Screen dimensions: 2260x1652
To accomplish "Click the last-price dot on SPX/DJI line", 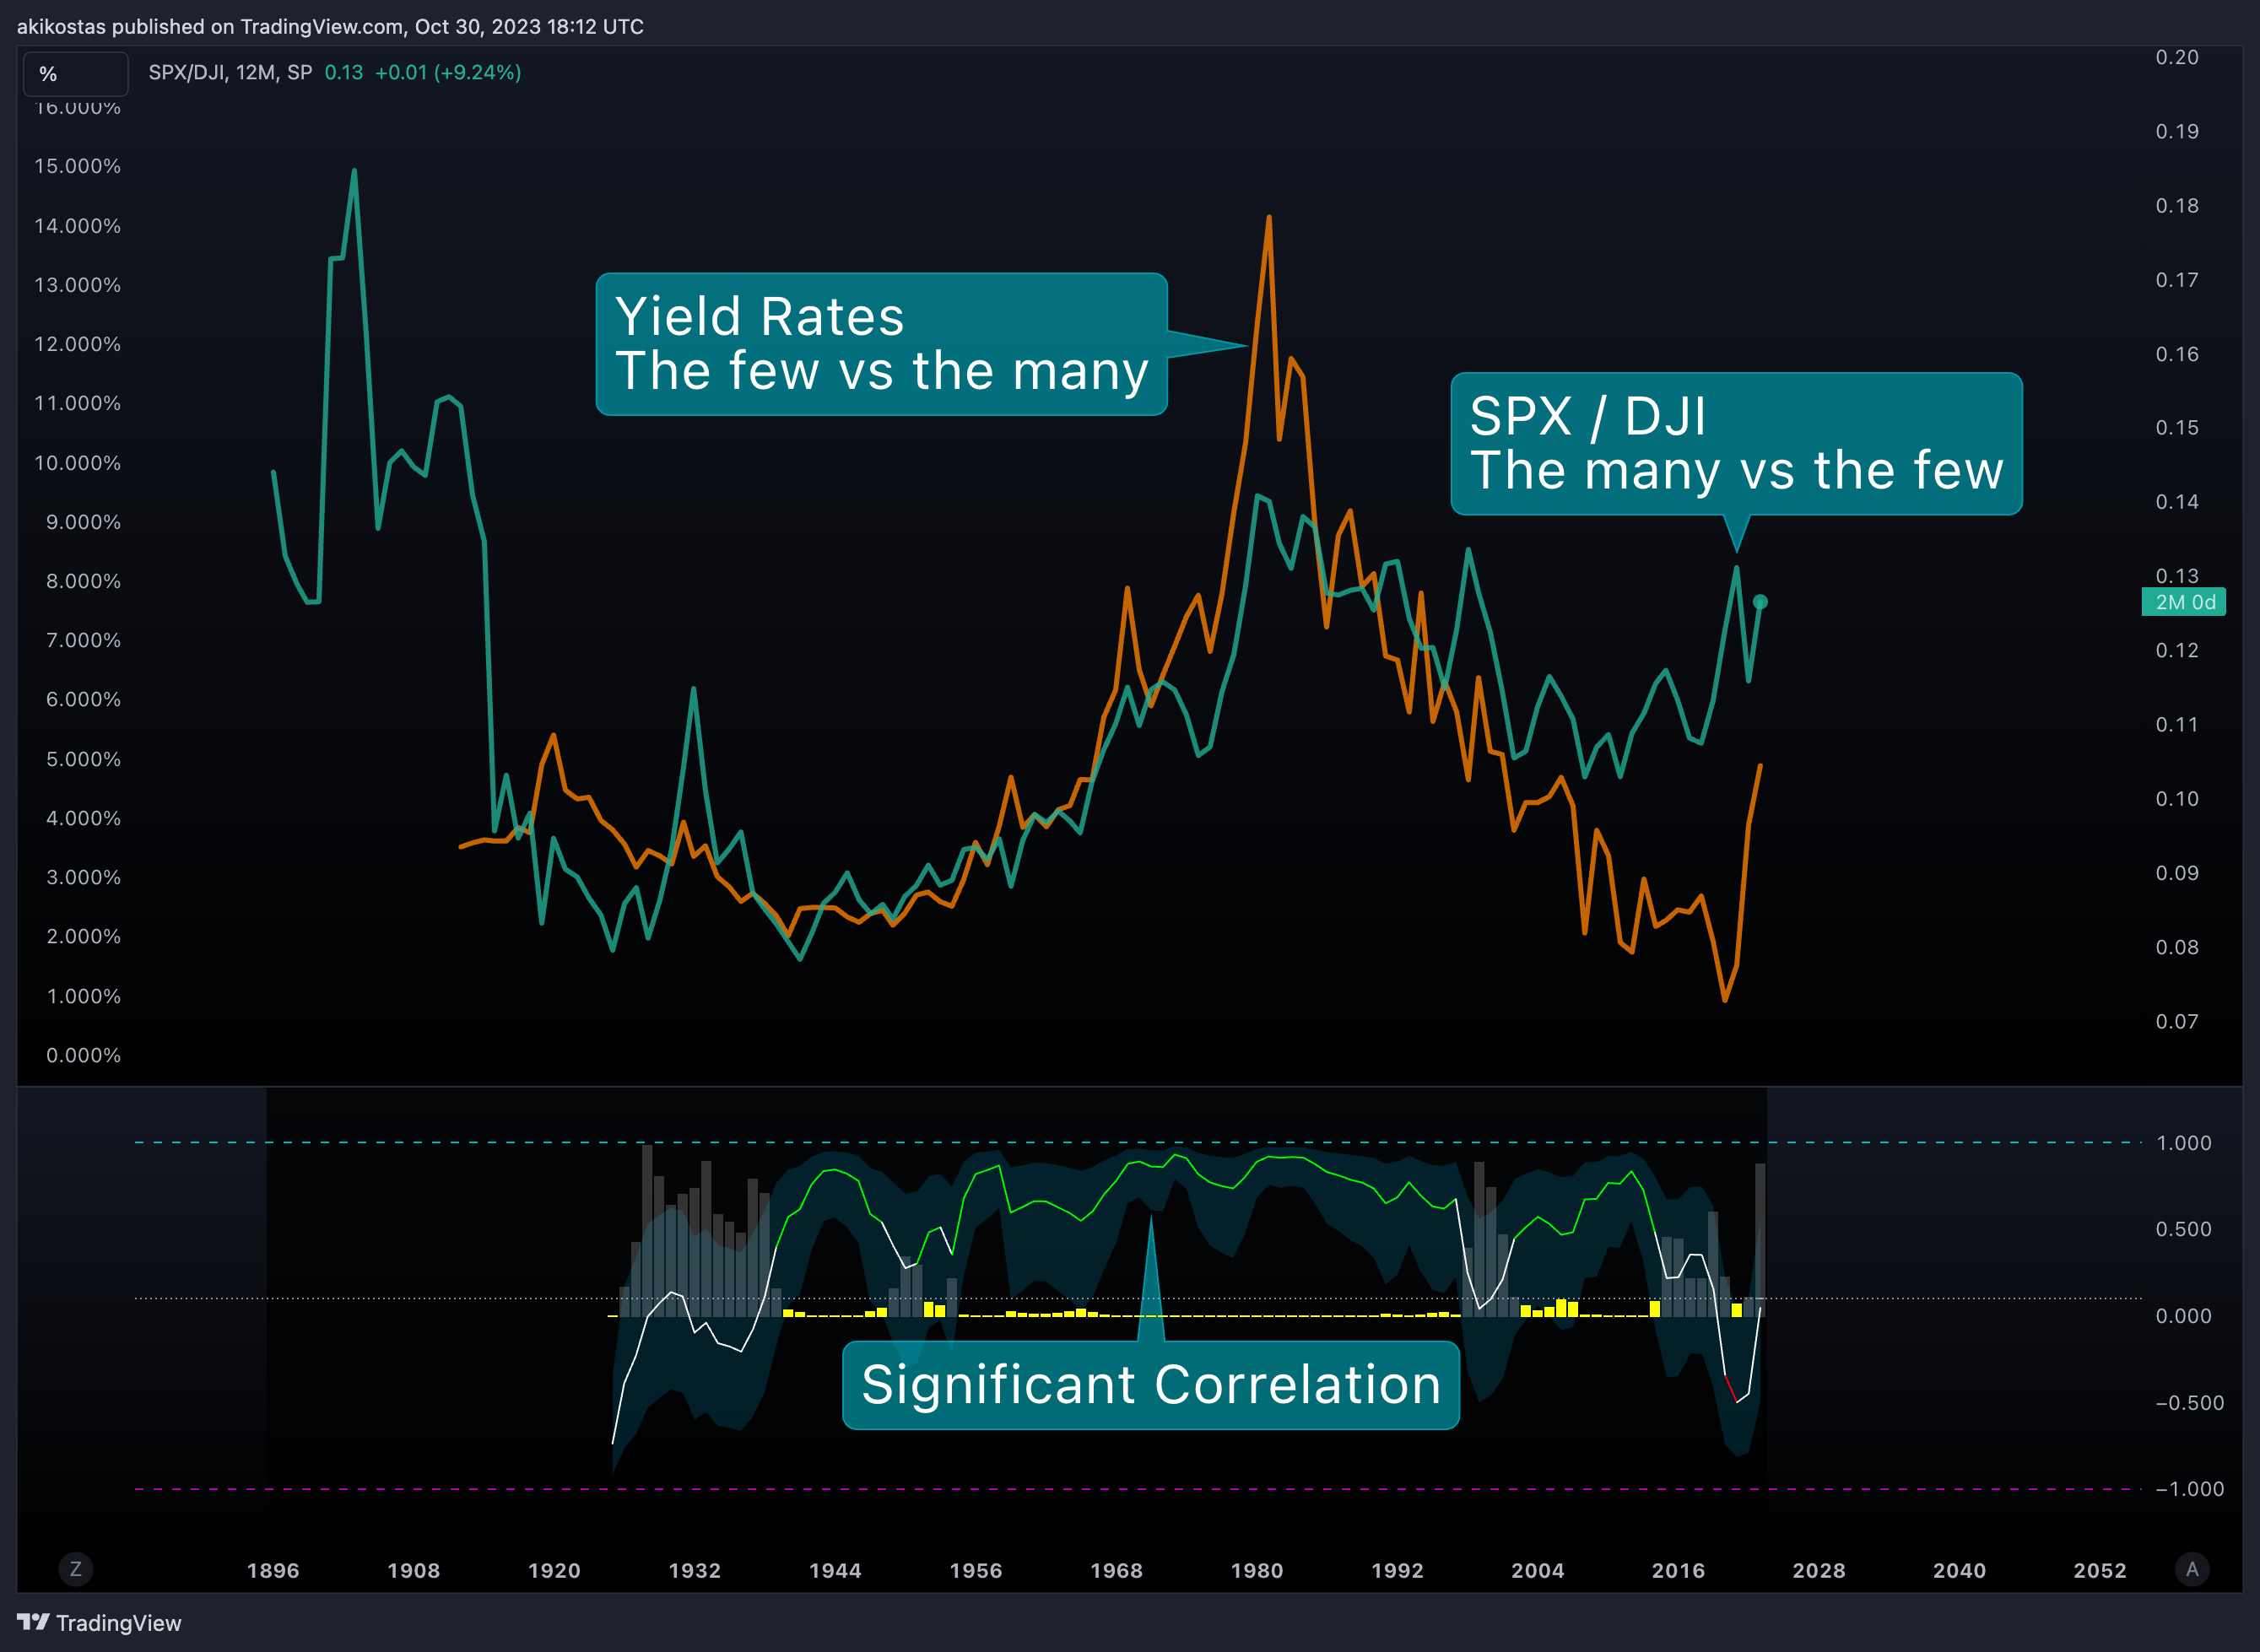I will point(1761,602).
